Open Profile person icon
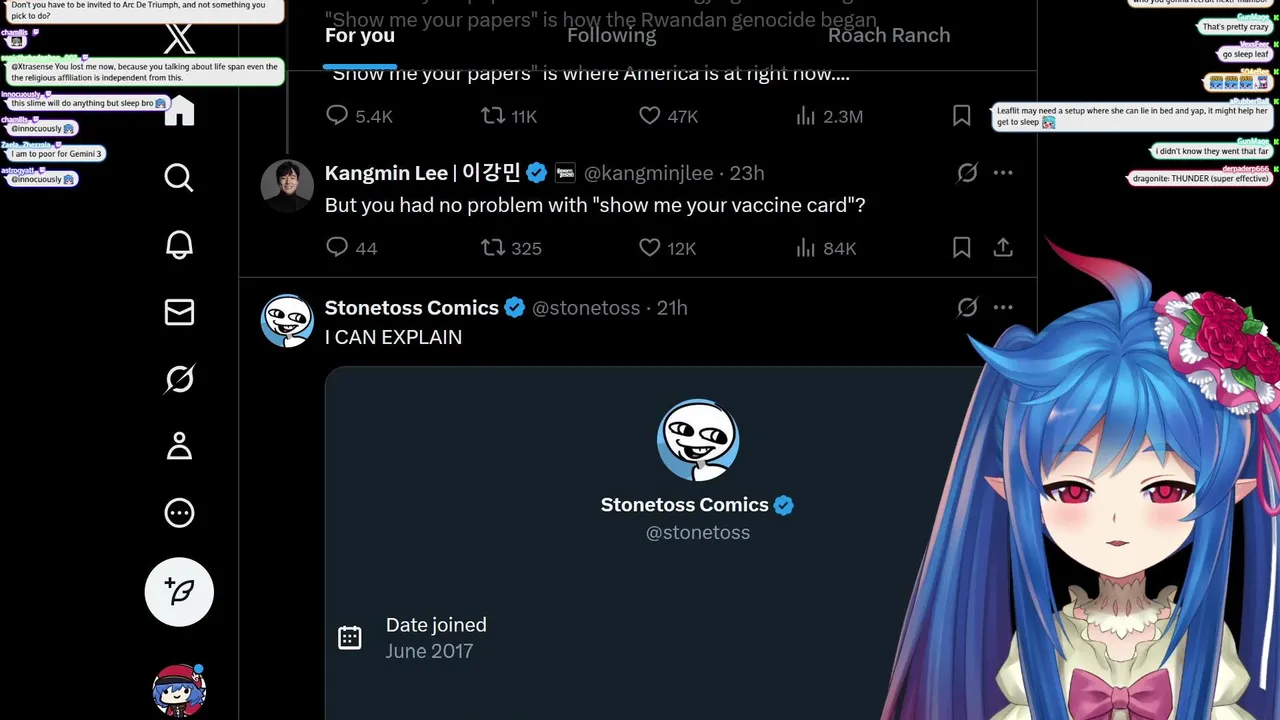1280x720 pixels. 179,446
